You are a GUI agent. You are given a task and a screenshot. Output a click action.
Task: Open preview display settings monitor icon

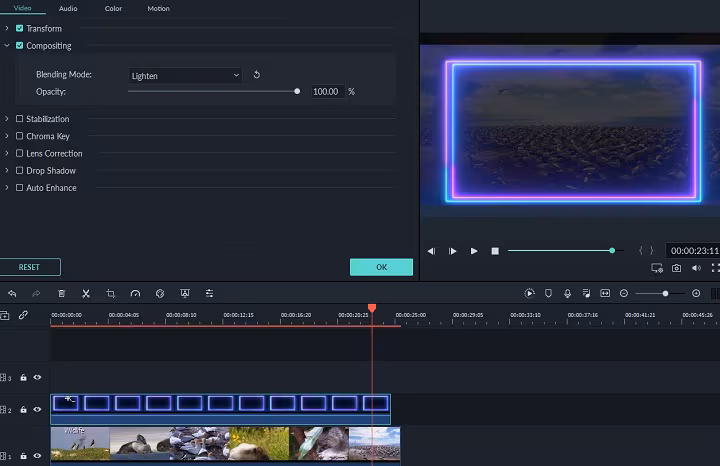pos(657,268)
